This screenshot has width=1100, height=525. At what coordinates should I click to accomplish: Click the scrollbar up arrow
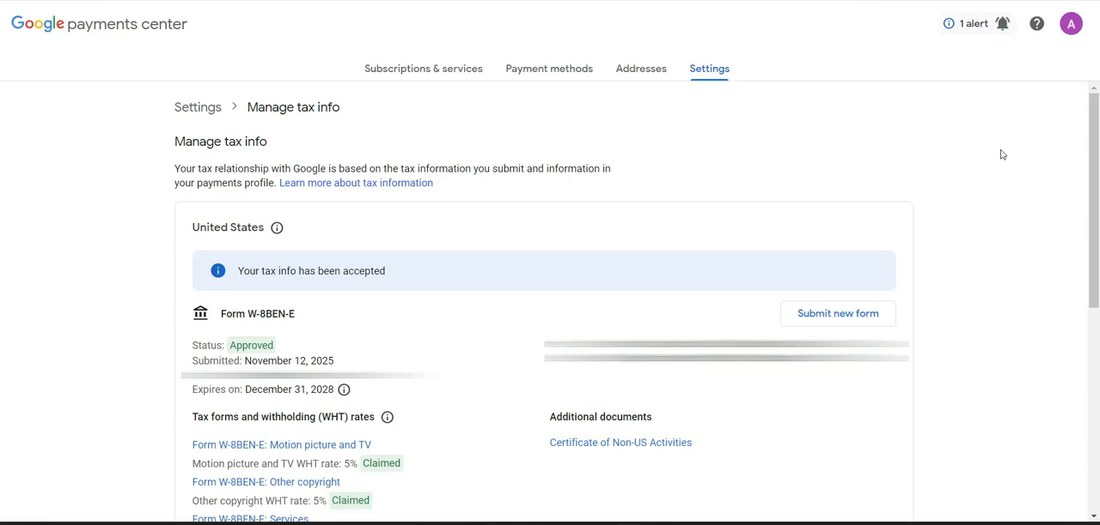tap(1094, 88)
